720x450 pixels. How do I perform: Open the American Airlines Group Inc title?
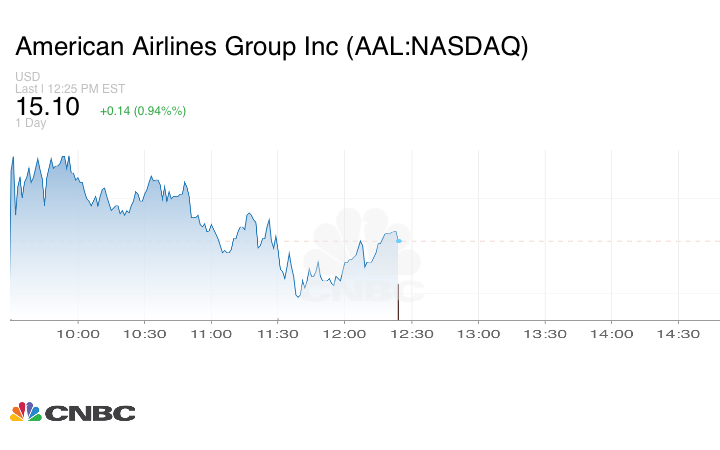(x=272, y=47)
